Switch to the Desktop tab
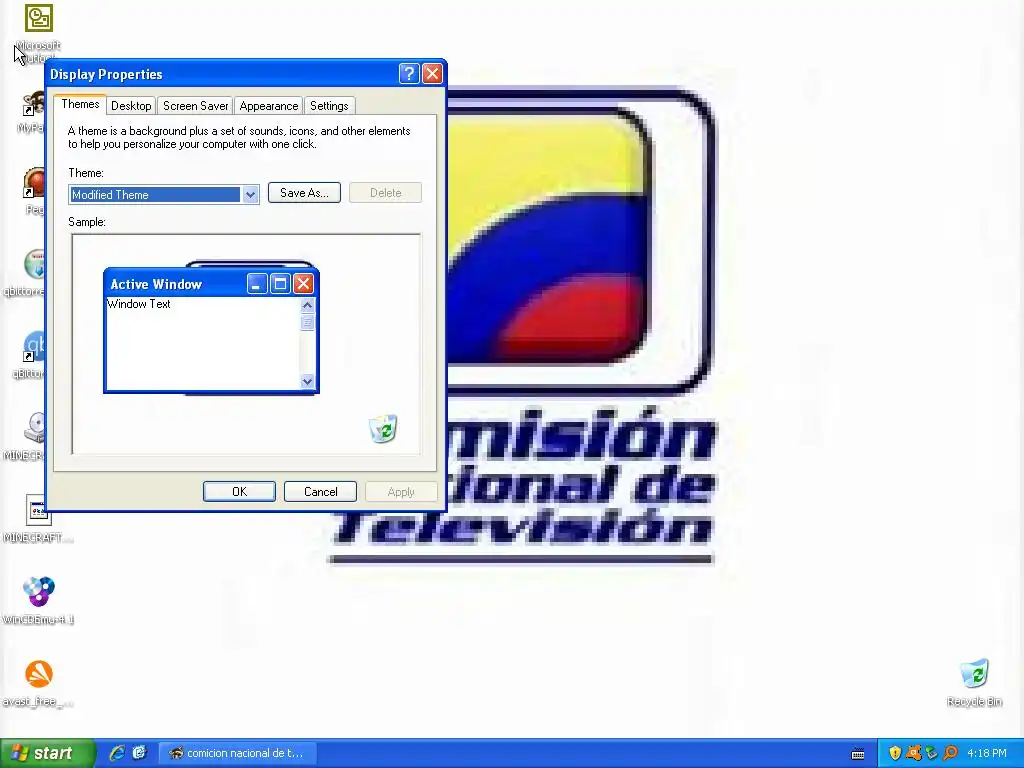Screen dimensions: 1024x768 131,106
